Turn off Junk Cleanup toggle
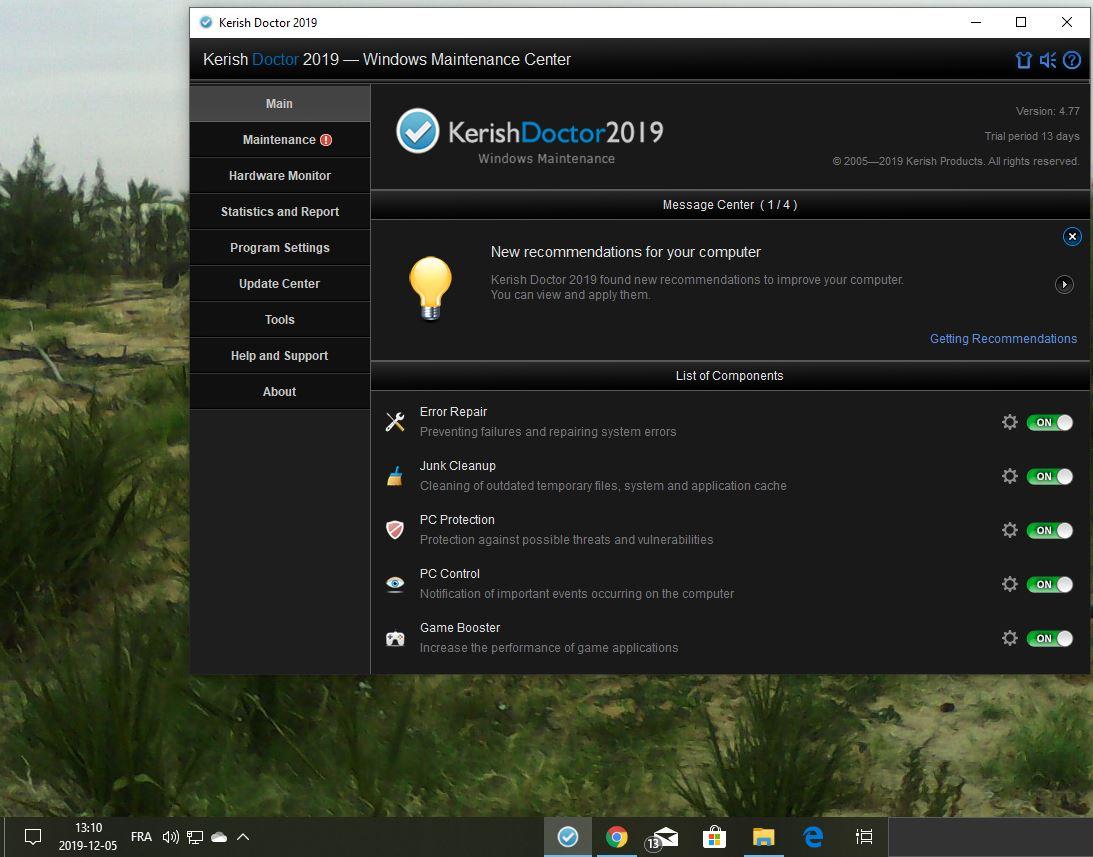 1050,476
